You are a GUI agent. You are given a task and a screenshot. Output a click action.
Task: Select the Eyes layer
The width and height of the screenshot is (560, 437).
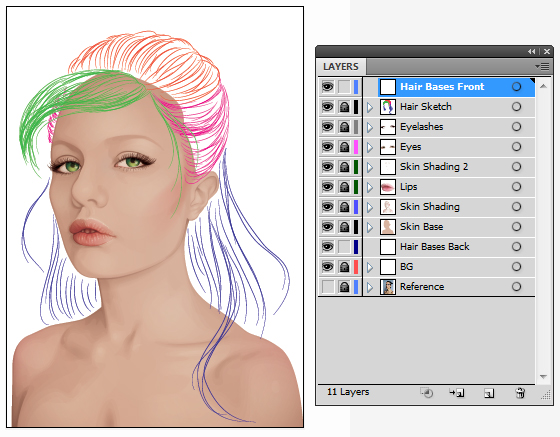(449, 147)
